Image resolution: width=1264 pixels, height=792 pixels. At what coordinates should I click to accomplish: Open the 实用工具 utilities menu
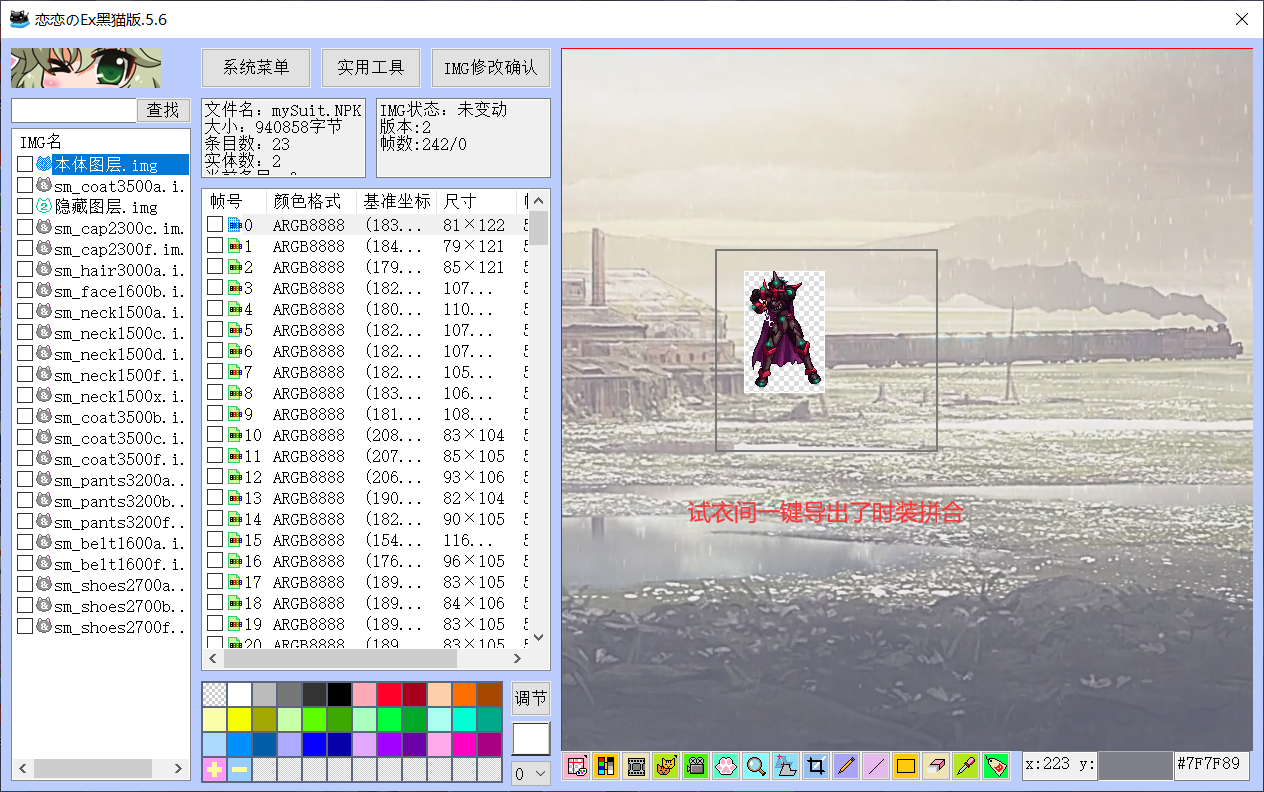[x=371, y=68]
